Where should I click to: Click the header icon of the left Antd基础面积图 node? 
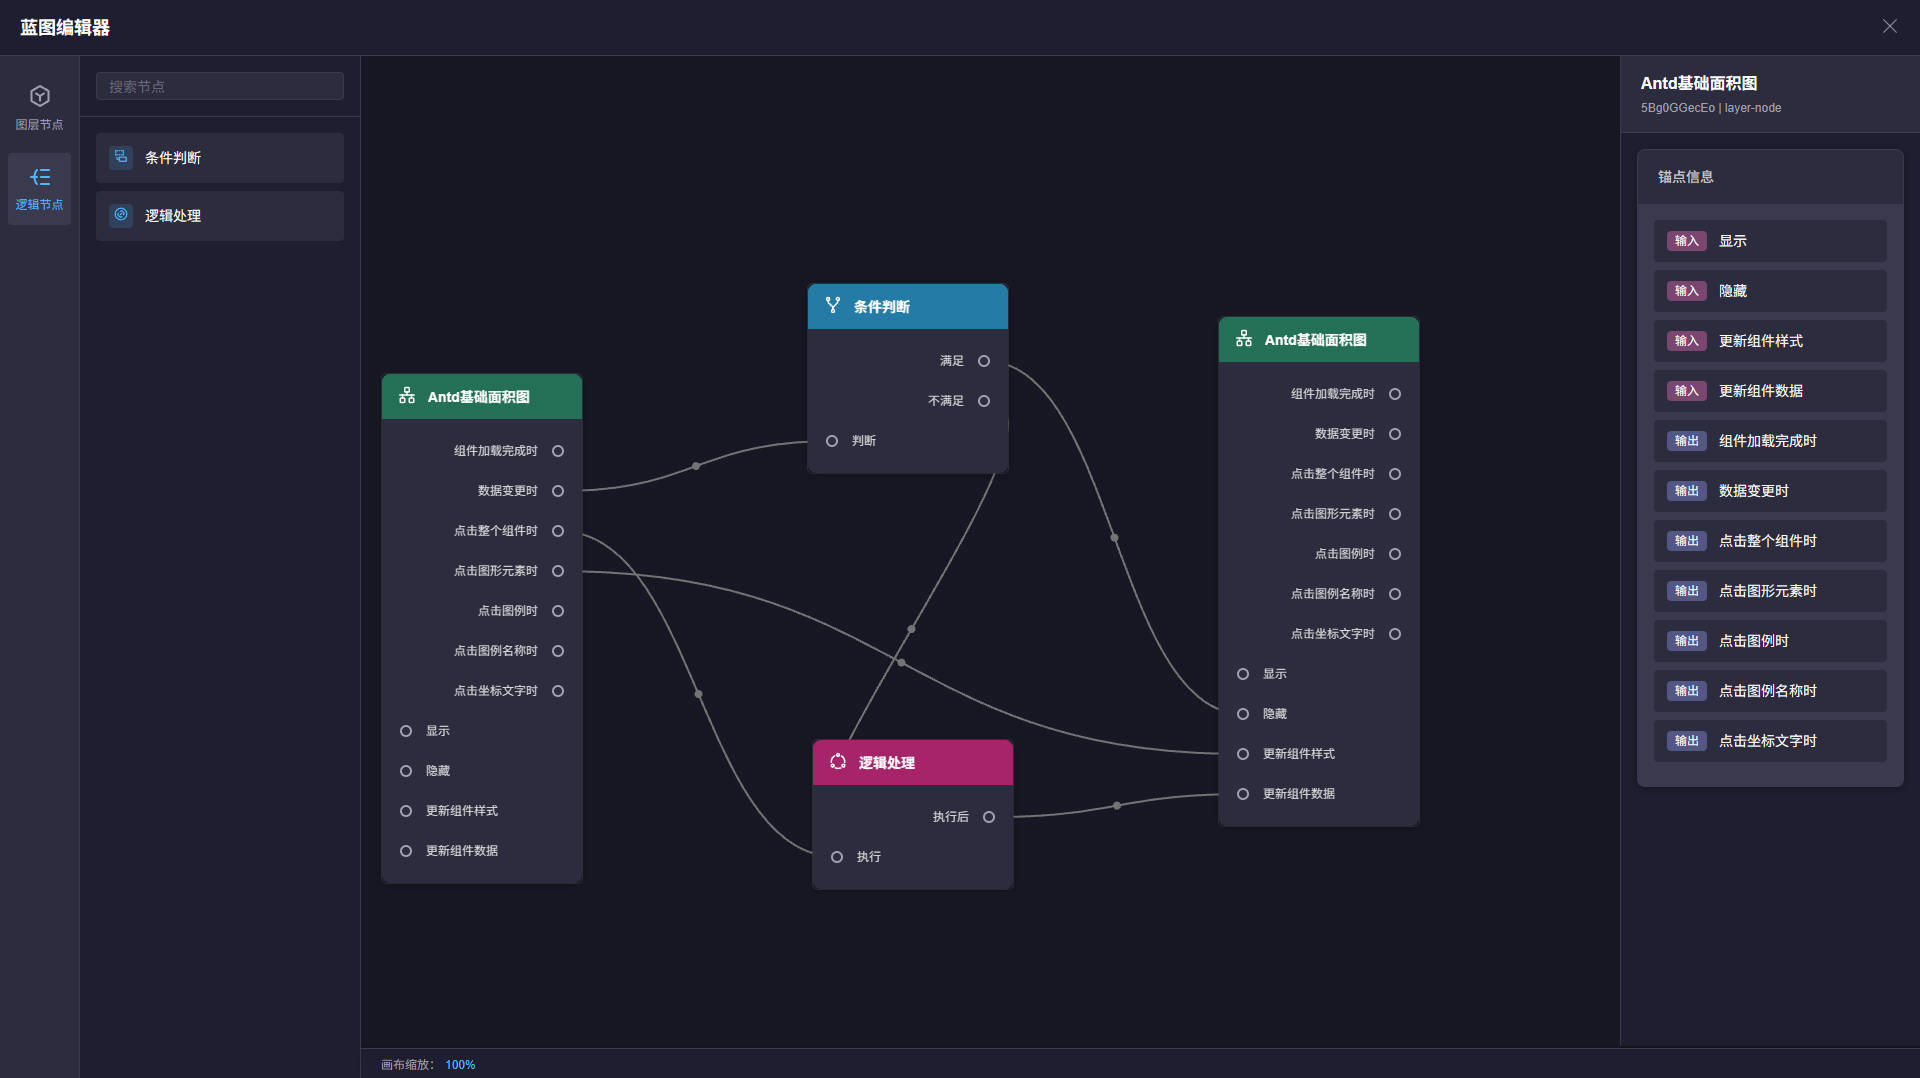407,396
